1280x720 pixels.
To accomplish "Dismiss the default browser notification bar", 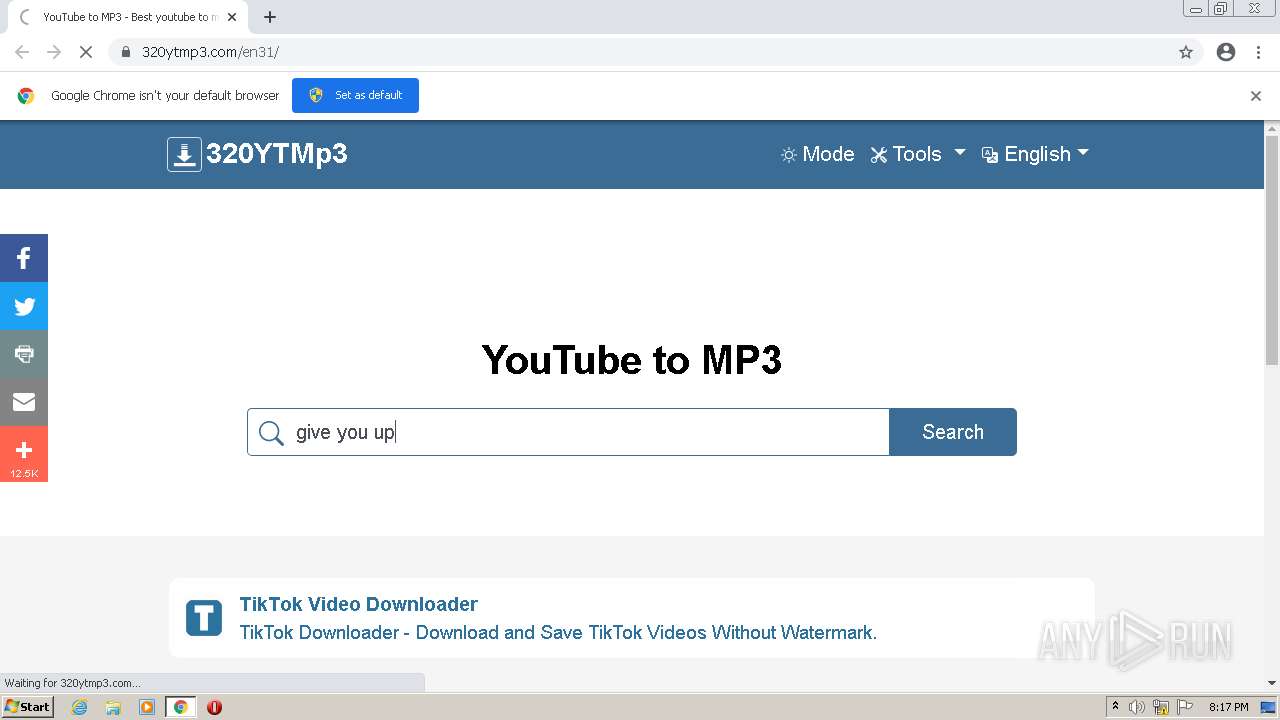I will [1256, 96].
